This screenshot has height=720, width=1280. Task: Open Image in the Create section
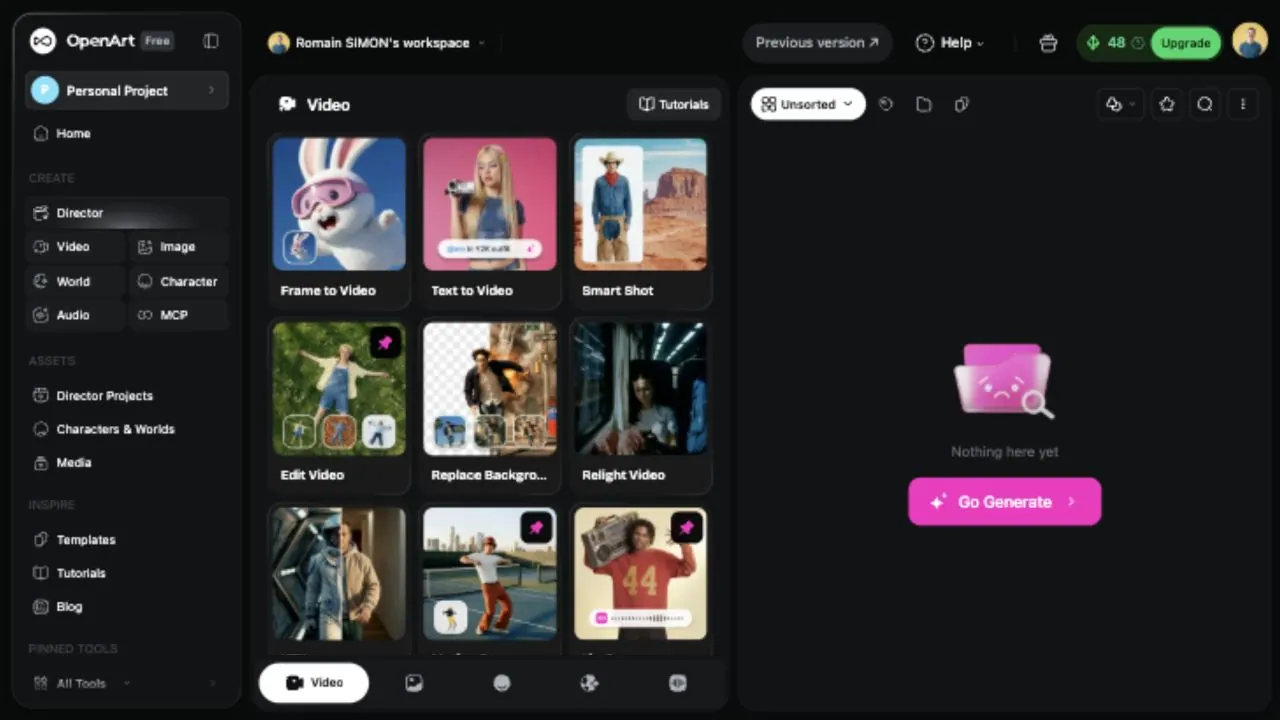coord(179,247)
